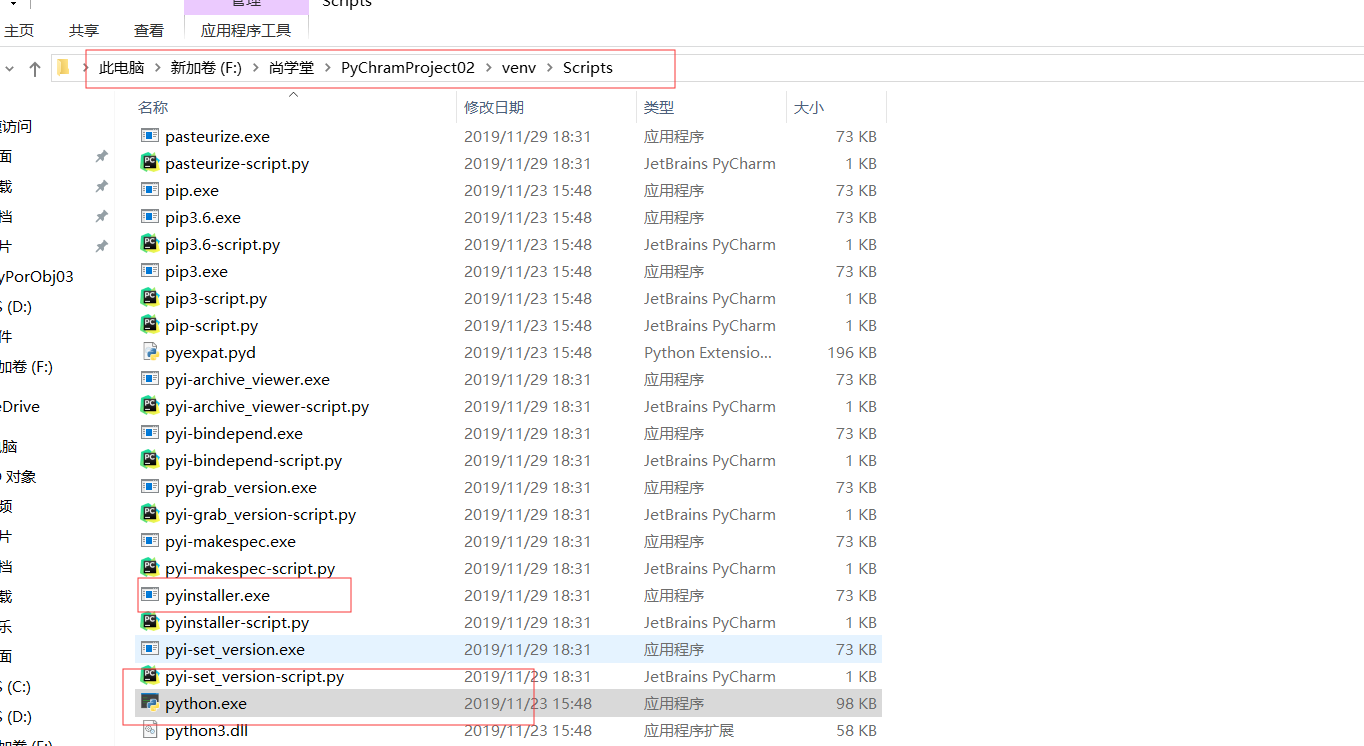Go to 此电脑 in the address breadcrumb
Viewport: 1364px width, 746px height.
click(122, 68)
